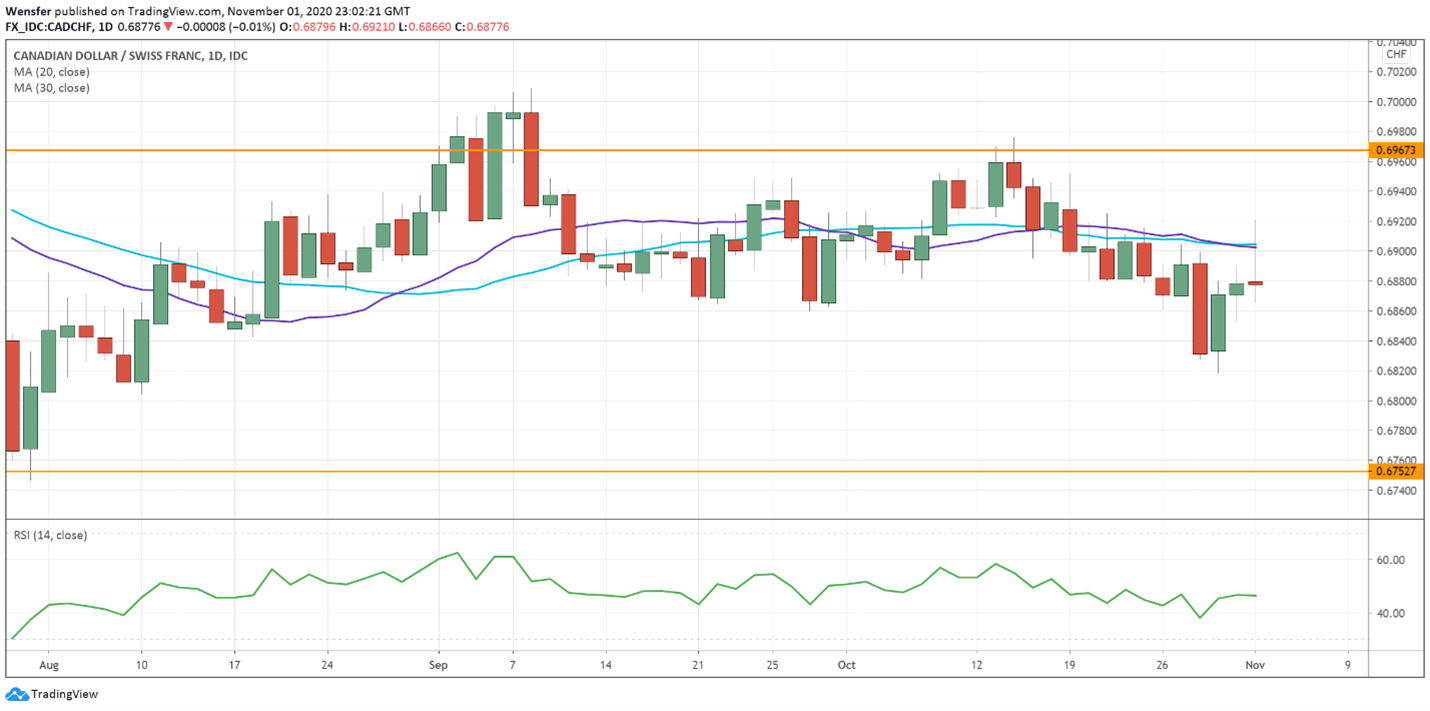
Task: Click the 40.00 level on RSI axis
Action: pos(1389,613)
